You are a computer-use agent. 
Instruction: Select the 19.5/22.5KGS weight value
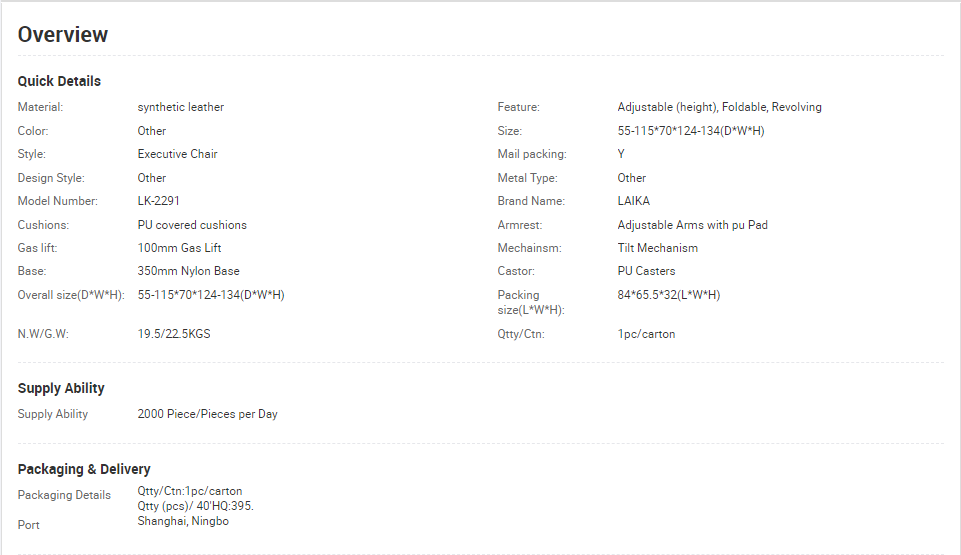point(173,334)
